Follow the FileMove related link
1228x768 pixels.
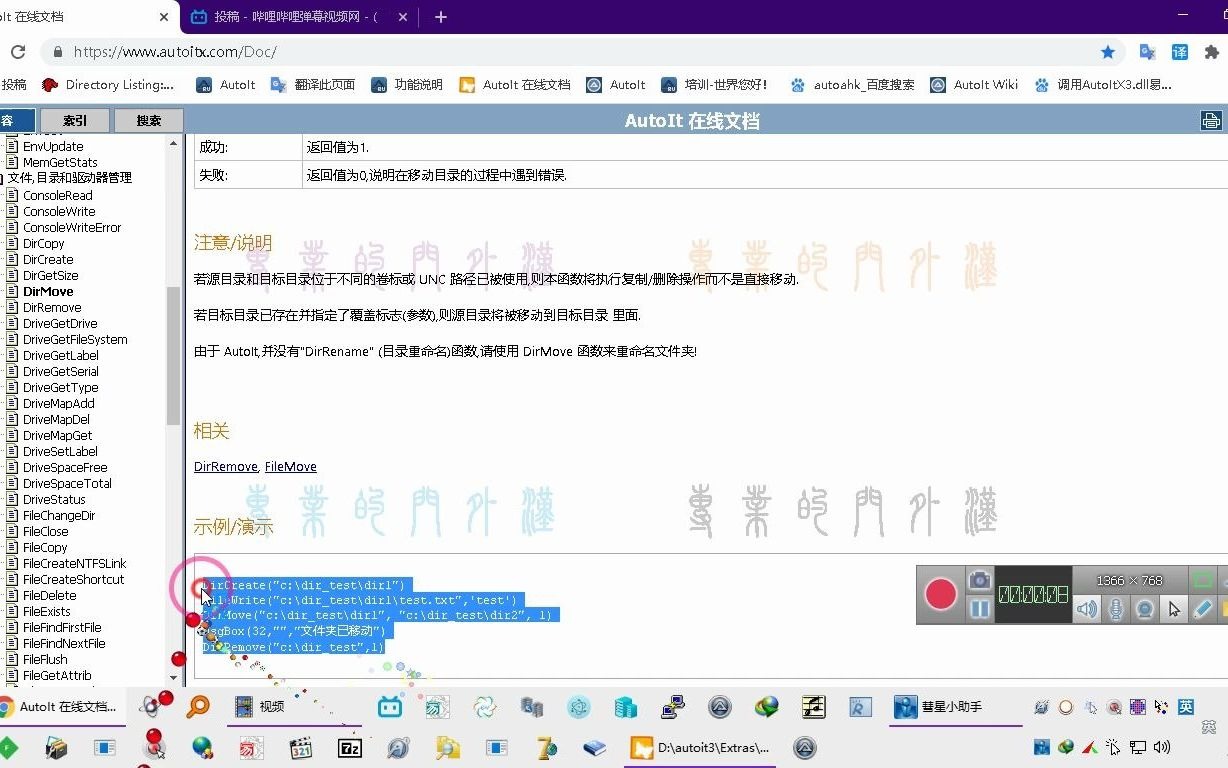[290, 466]
